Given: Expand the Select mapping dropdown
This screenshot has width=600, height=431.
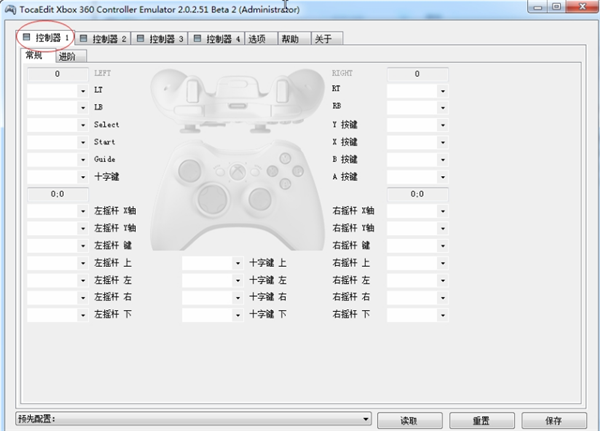Looking at the screenshot, I should [58, 125].
